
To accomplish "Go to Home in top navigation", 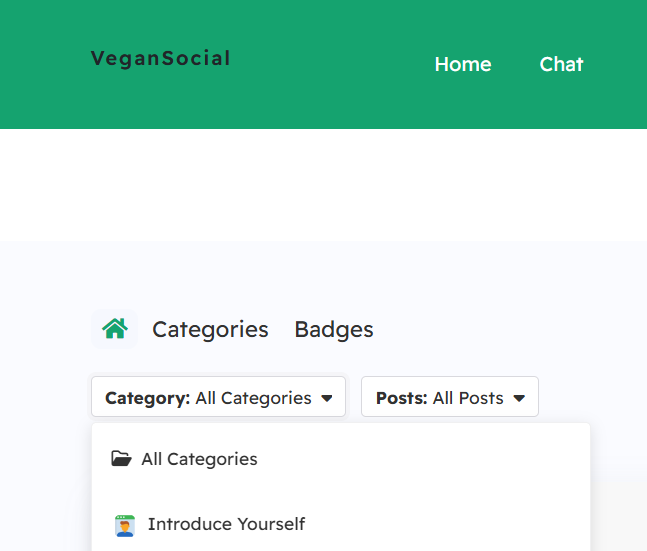I will coord(462,64).
